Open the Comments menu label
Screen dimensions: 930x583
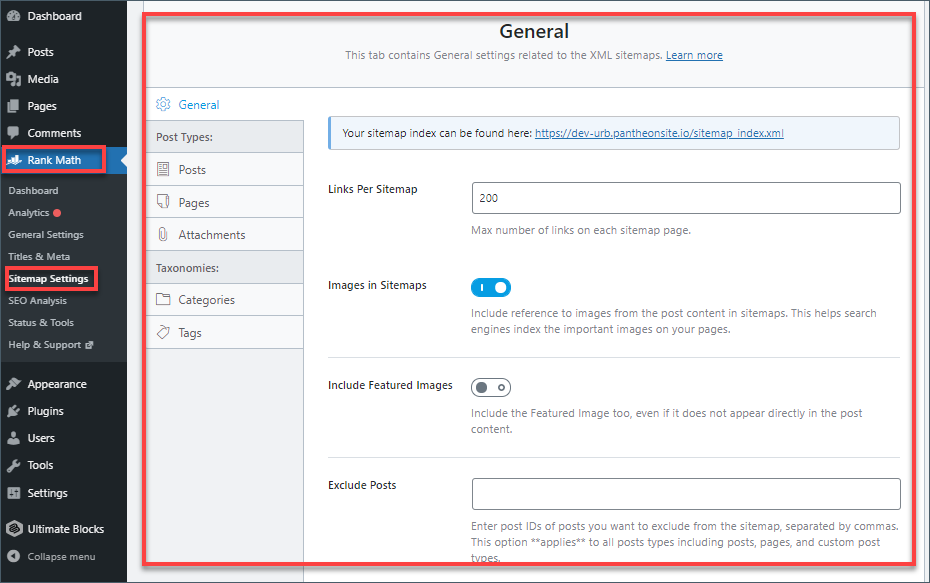coord(54,133)
